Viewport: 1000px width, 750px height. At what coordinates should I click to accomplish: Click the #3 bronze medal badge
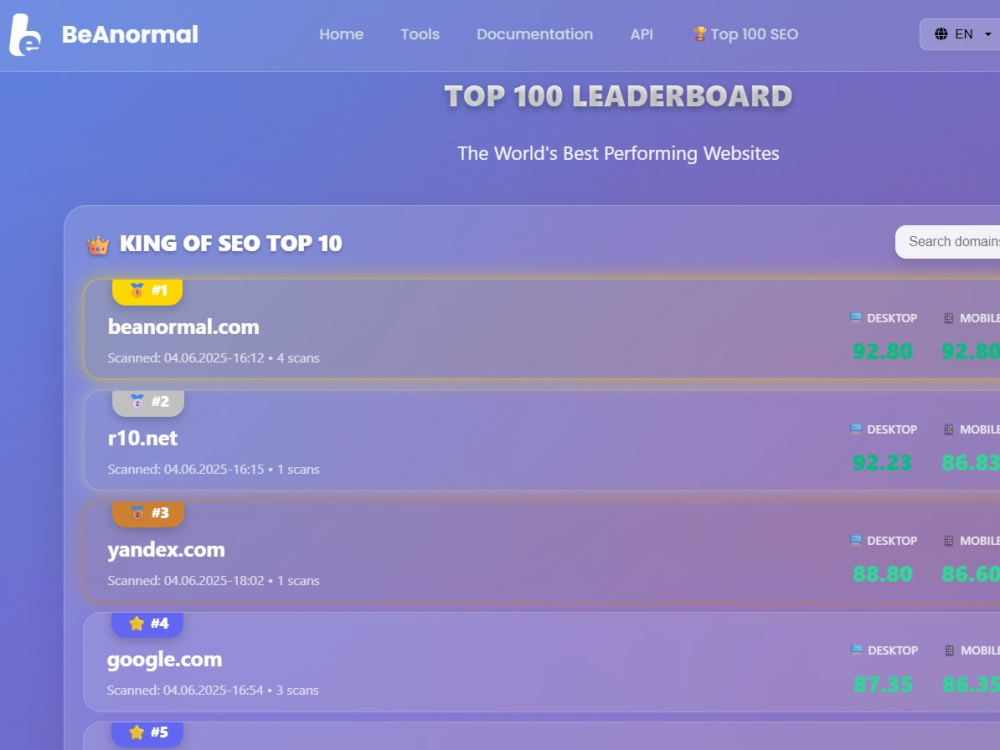pyautogui.click(x=148, y=513)
